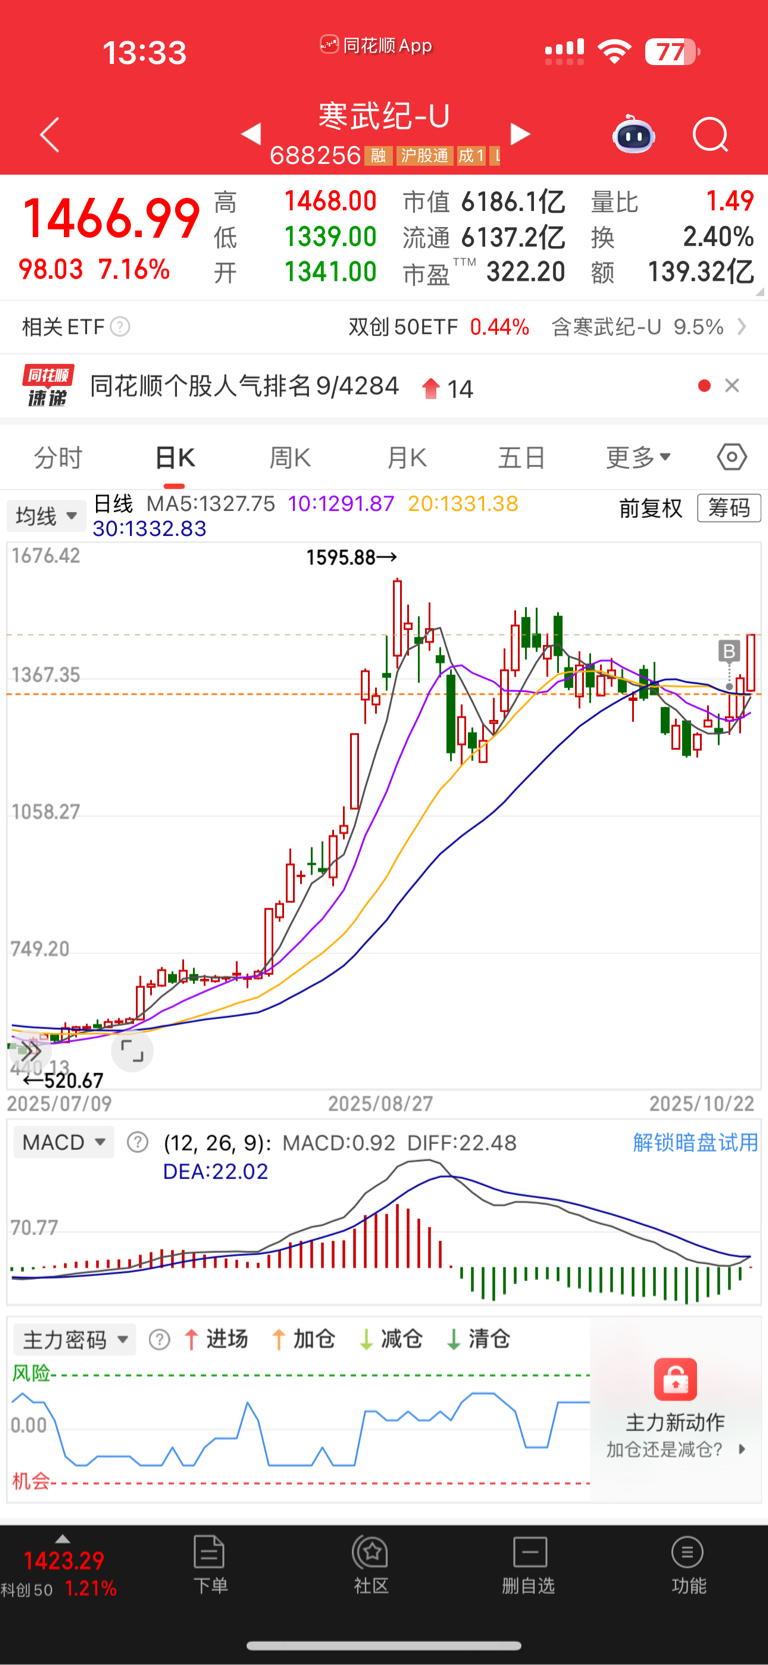768x1665 pixels.
Task: Expand quote details corner triangle
Action: [759, 292]
